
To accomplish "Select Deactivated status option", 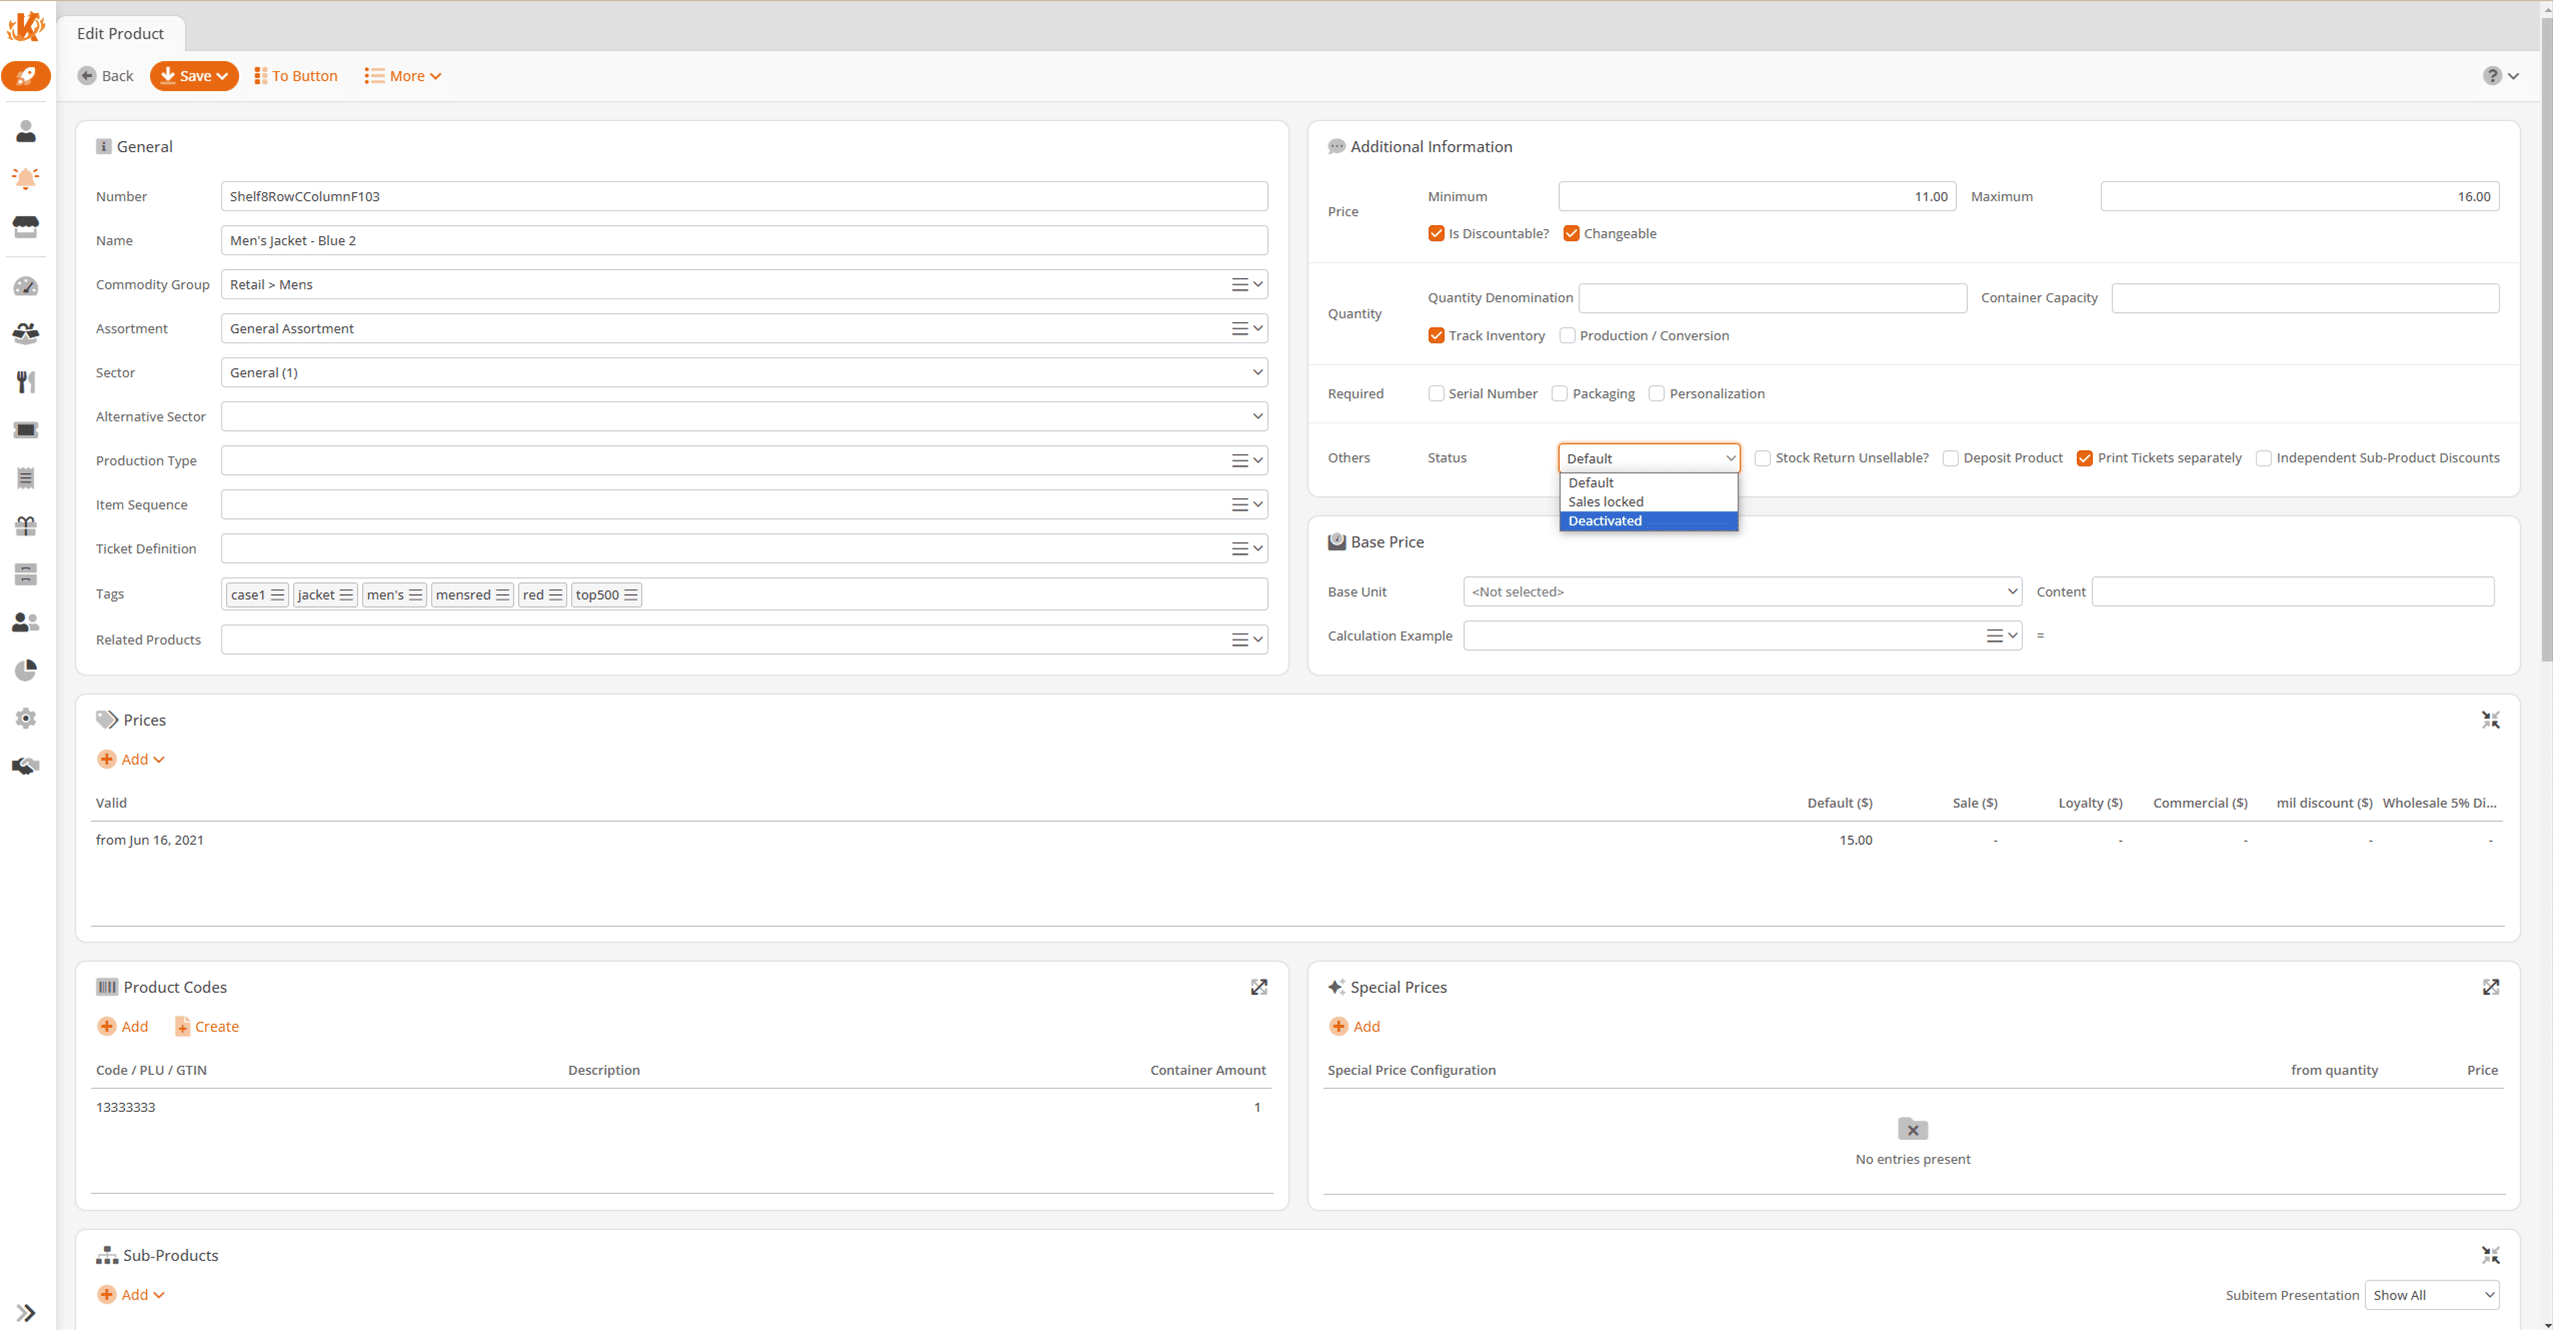I will click(1648, 521).
